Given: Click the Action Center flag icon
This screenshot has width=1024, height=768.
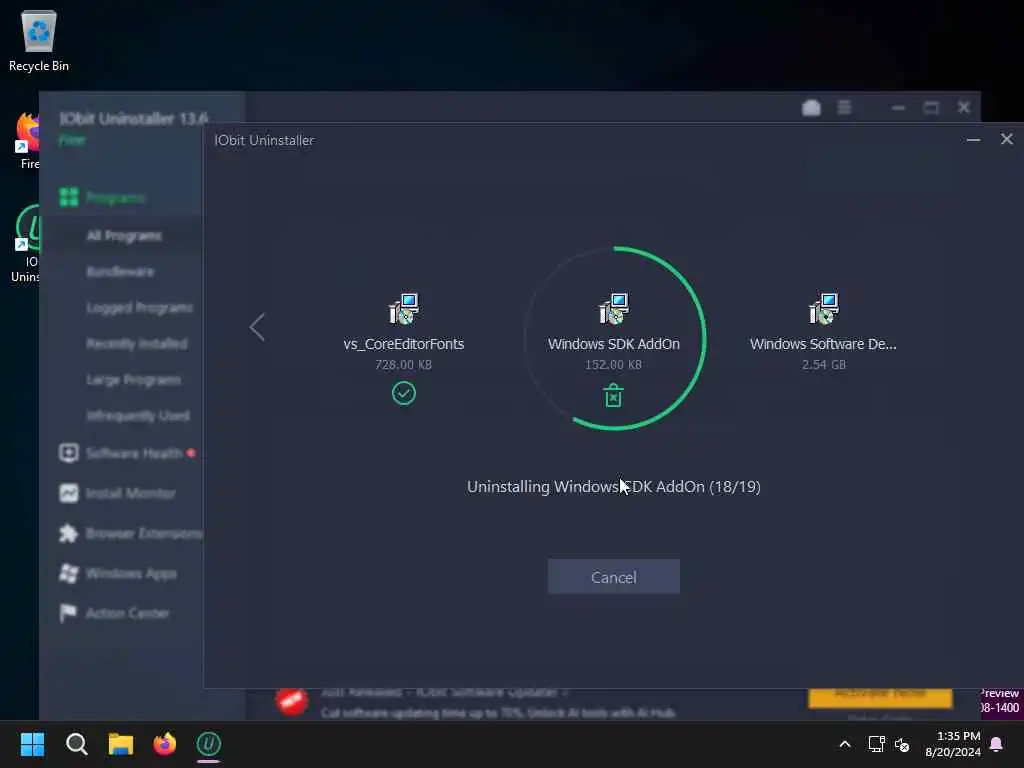Looking at the screenshot, I should 68,613.
